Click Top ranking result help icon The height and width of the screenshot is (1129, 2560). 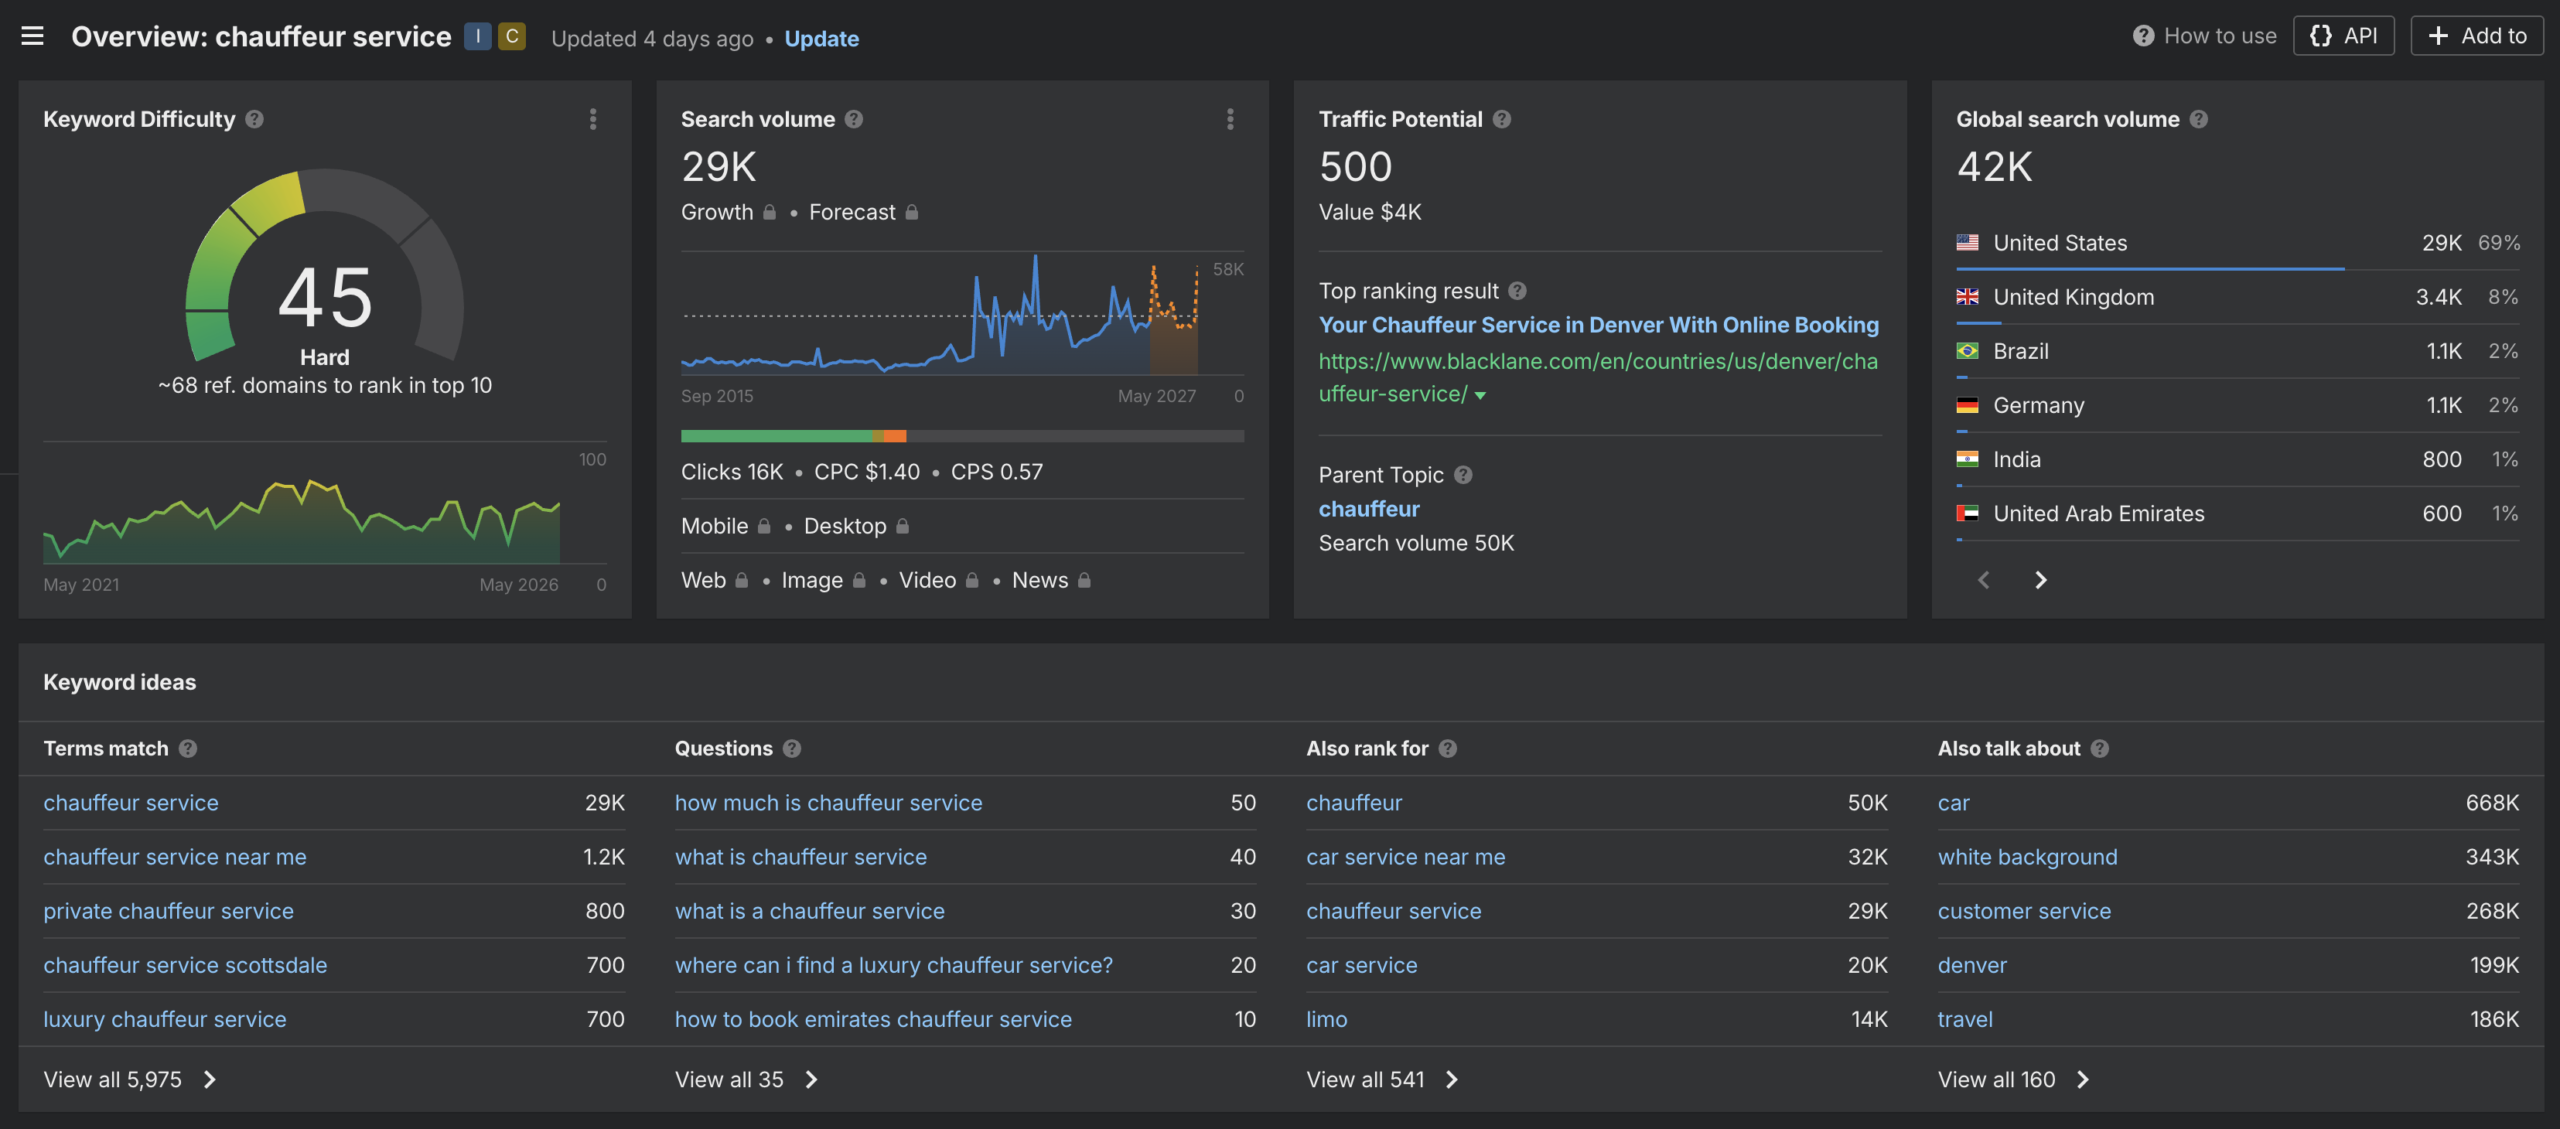click(x=1518, y=291)
